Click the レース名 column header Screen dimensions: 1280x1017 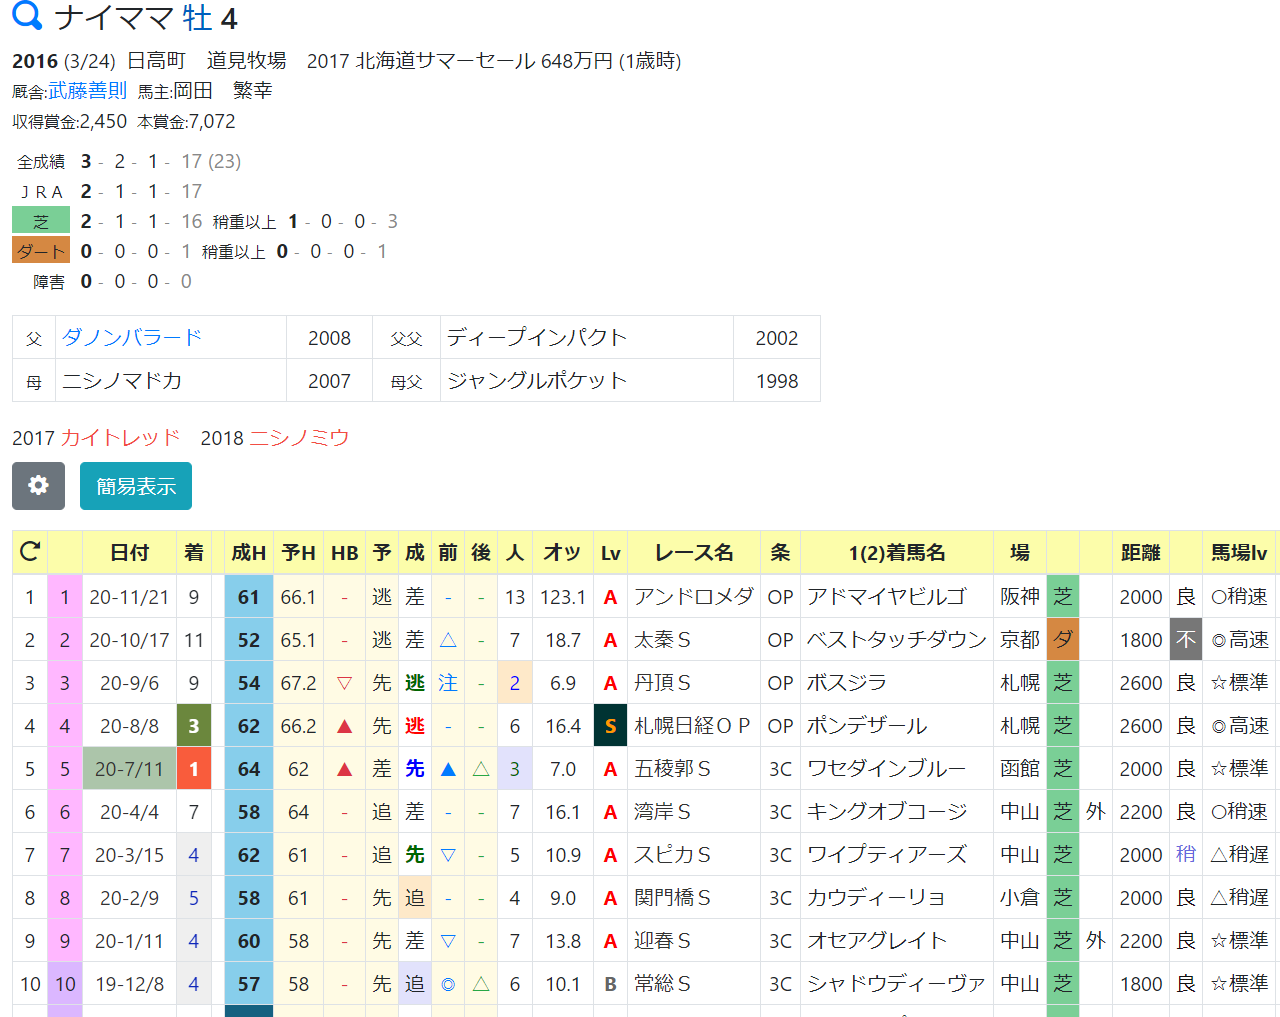(694, 553)
